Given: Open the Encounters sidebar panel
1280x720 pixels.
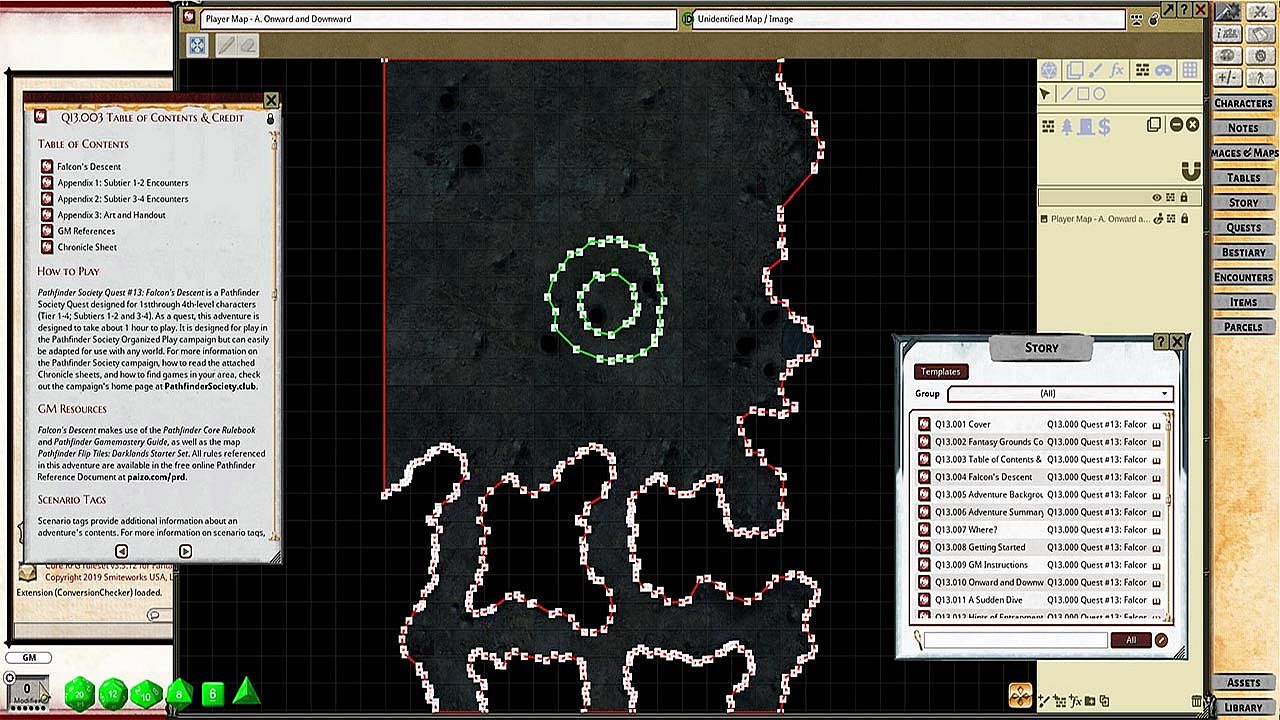Looking at the screenshot, I should tap(1243, 277).
